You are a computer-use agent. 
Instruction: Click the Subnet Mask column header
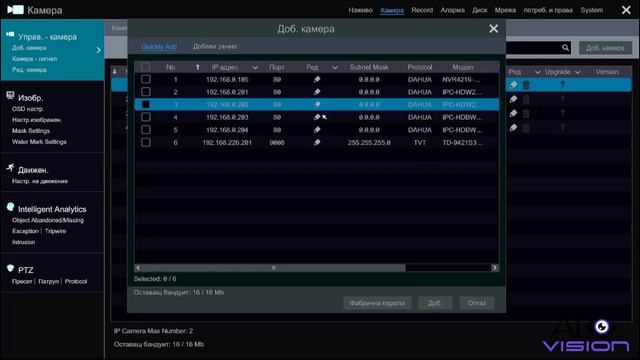(x=369, y=67)
